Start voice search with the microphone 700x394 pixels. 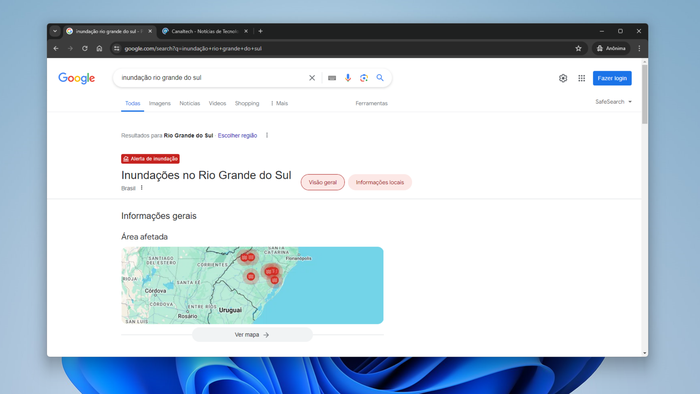[348, 78]
